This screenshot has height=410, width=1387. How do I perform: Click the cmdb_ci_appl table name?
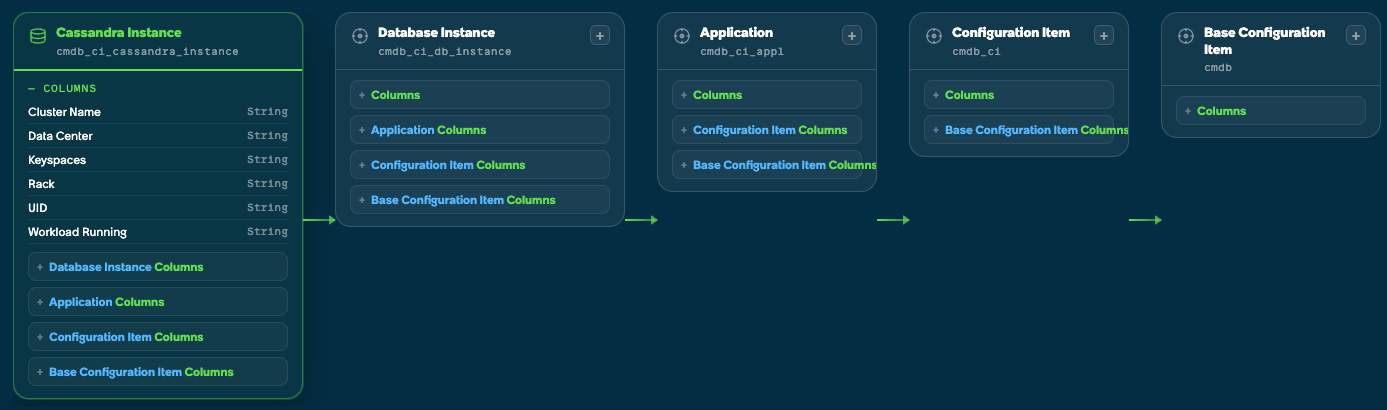tap(741, 51)
